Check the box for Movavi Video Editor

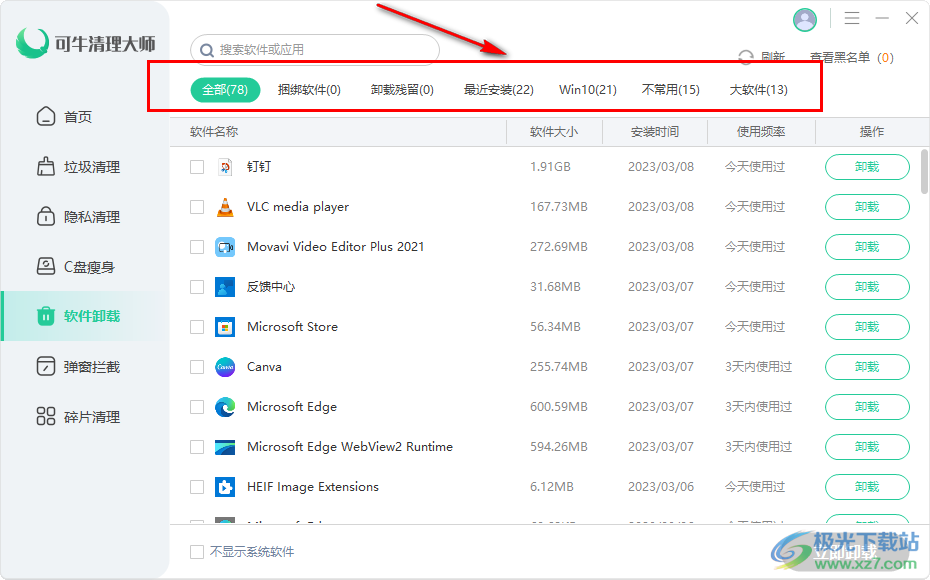[197, 247]
